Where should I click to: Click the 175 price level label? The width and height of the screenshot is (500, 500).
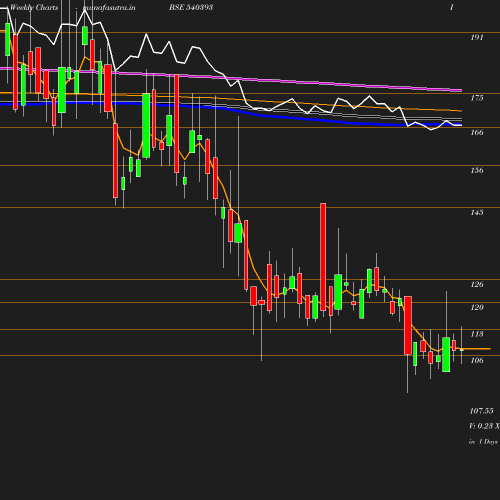(477, 98)
